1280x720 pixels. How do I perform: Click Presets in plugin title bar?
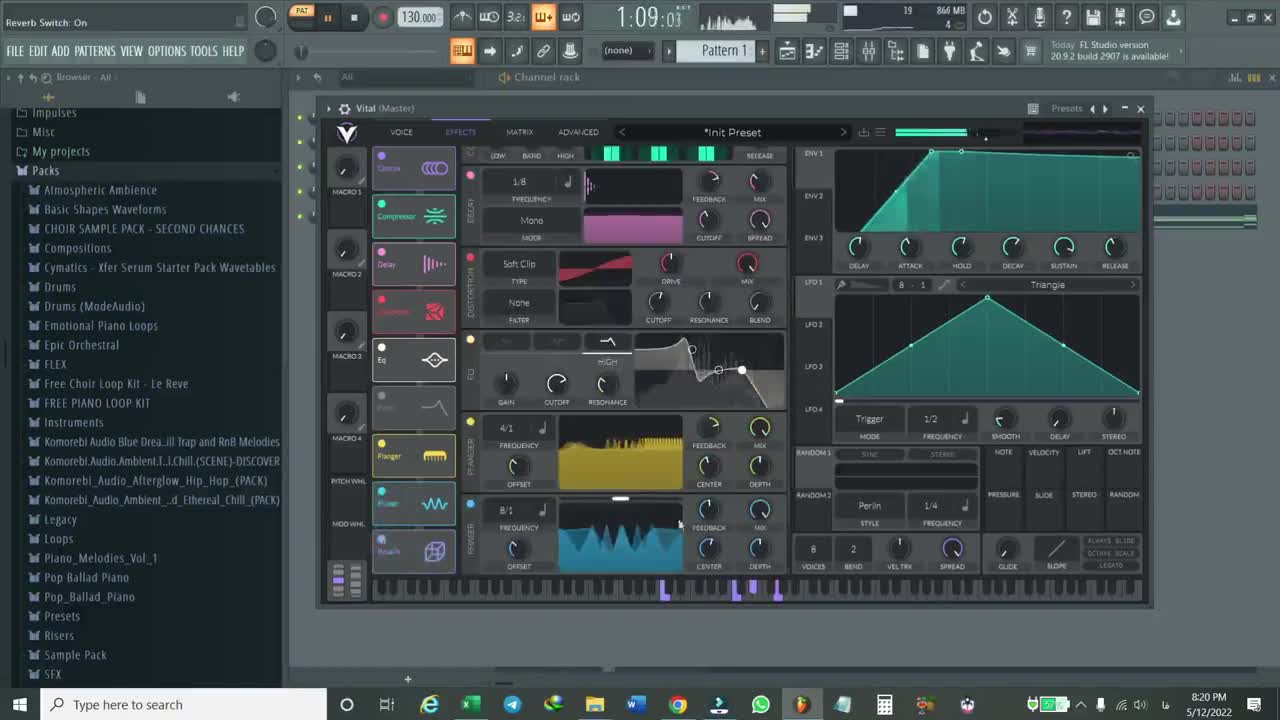point(1067,108)
